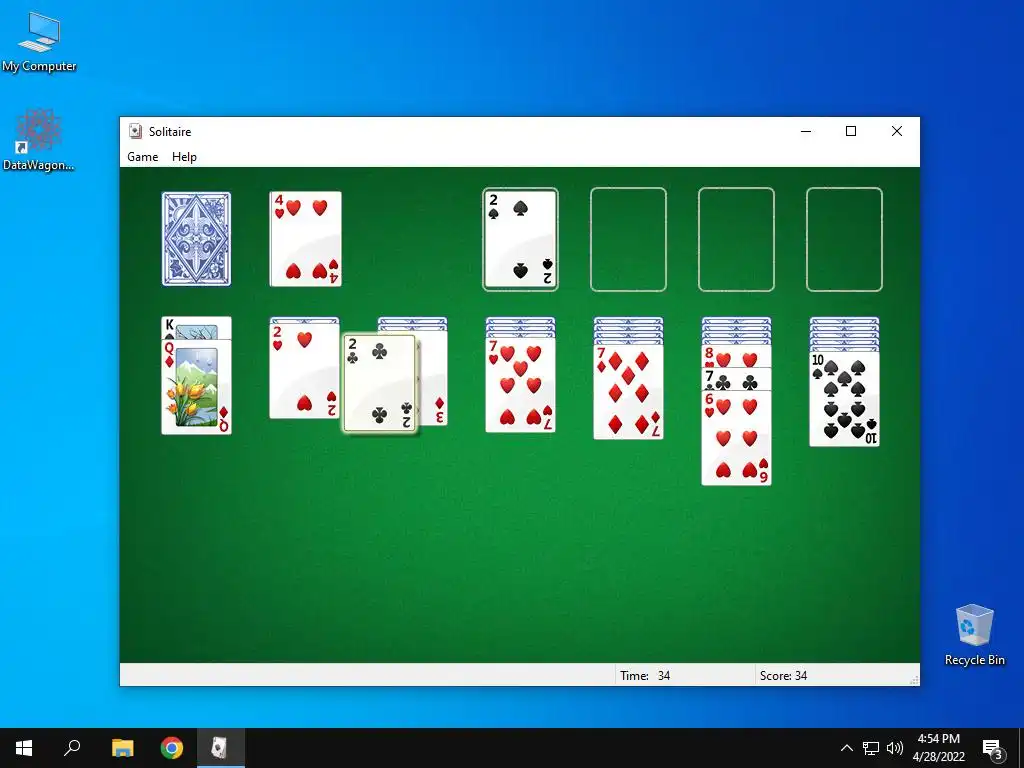The image size is (1024, 768).
Task: Select the 2 of hearts card
Action: pyautogui.click(x=305, y=370)
